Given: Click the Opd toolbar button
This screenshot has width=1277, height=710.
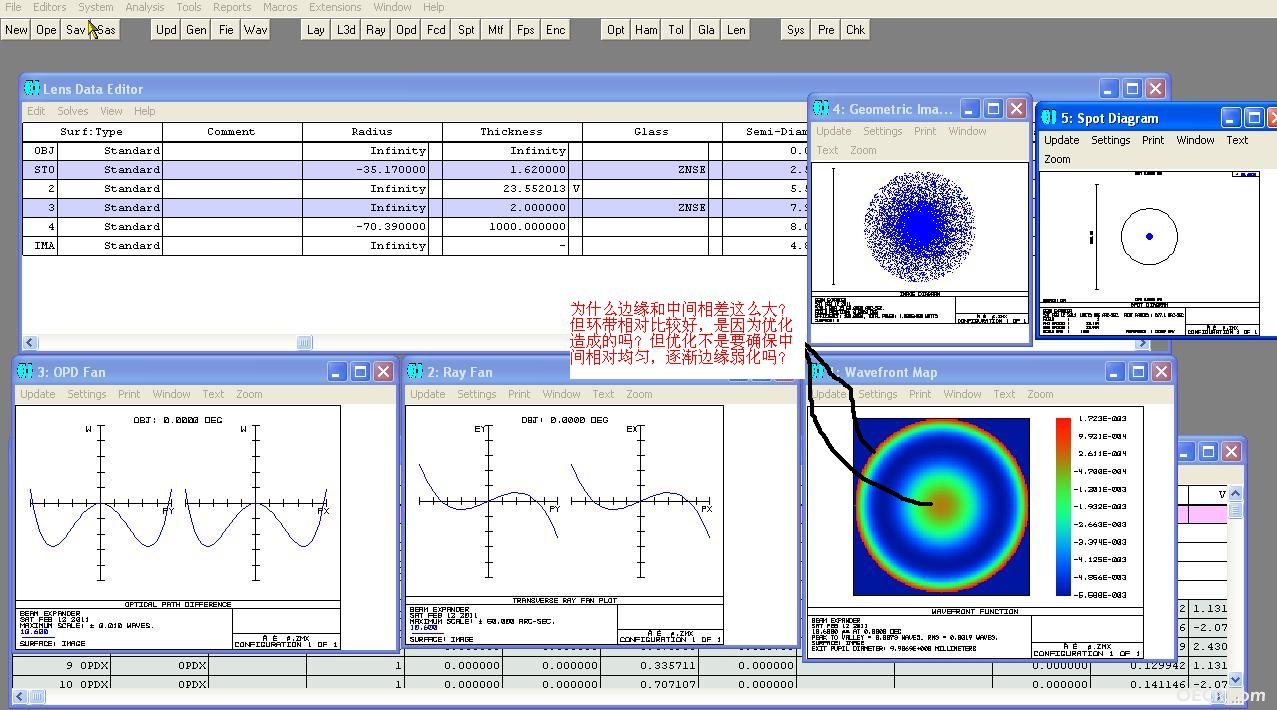Looking at the screenshot, I should (x=406, y=30).
